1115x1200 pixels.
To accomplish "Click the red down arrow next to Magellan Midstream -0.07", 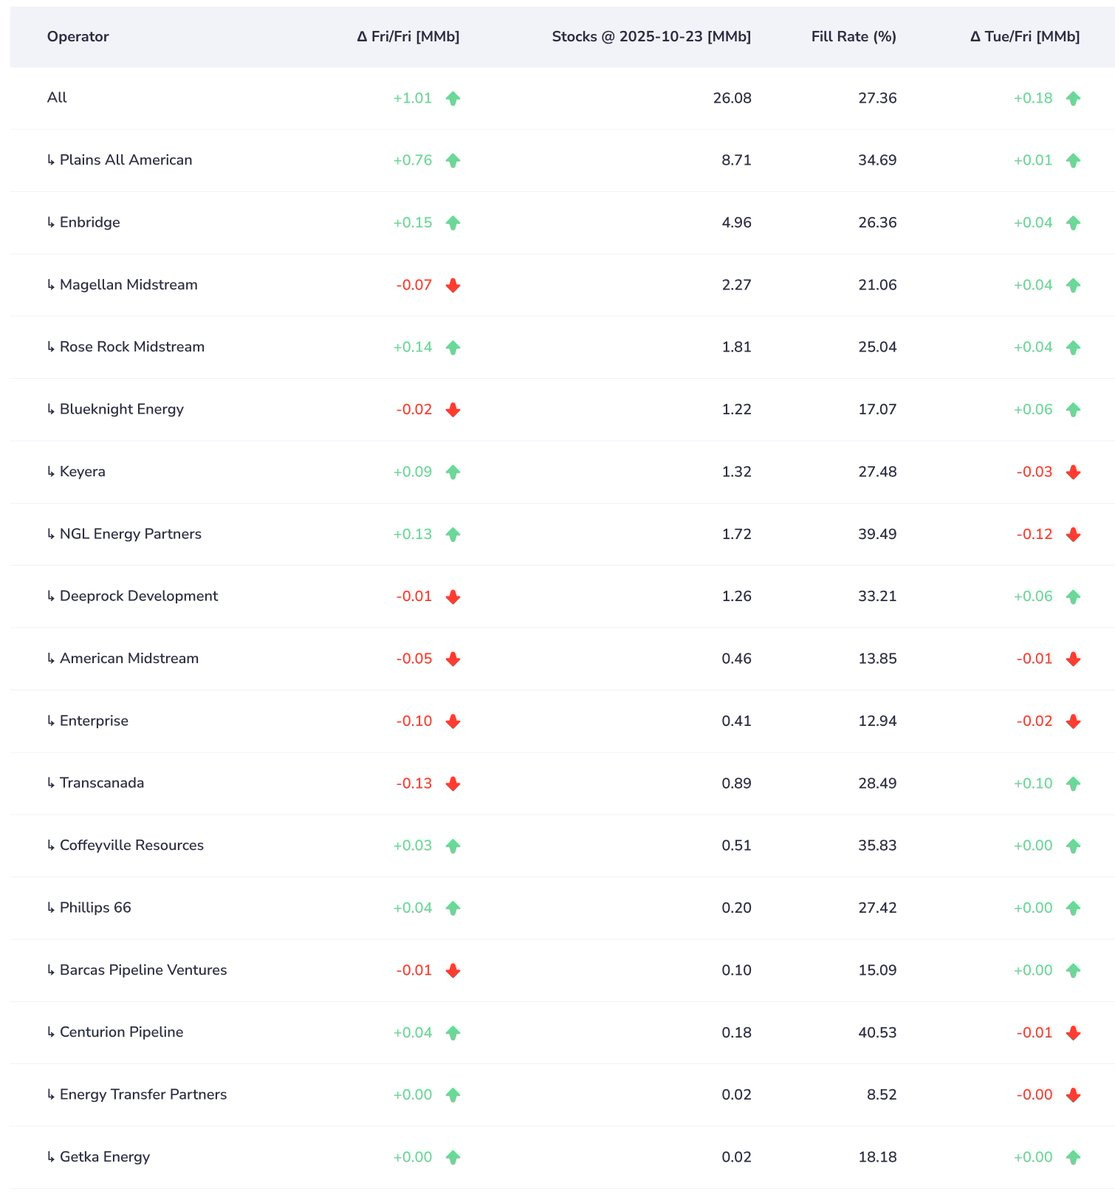I will pyautogui.click(x=453, y=285).
